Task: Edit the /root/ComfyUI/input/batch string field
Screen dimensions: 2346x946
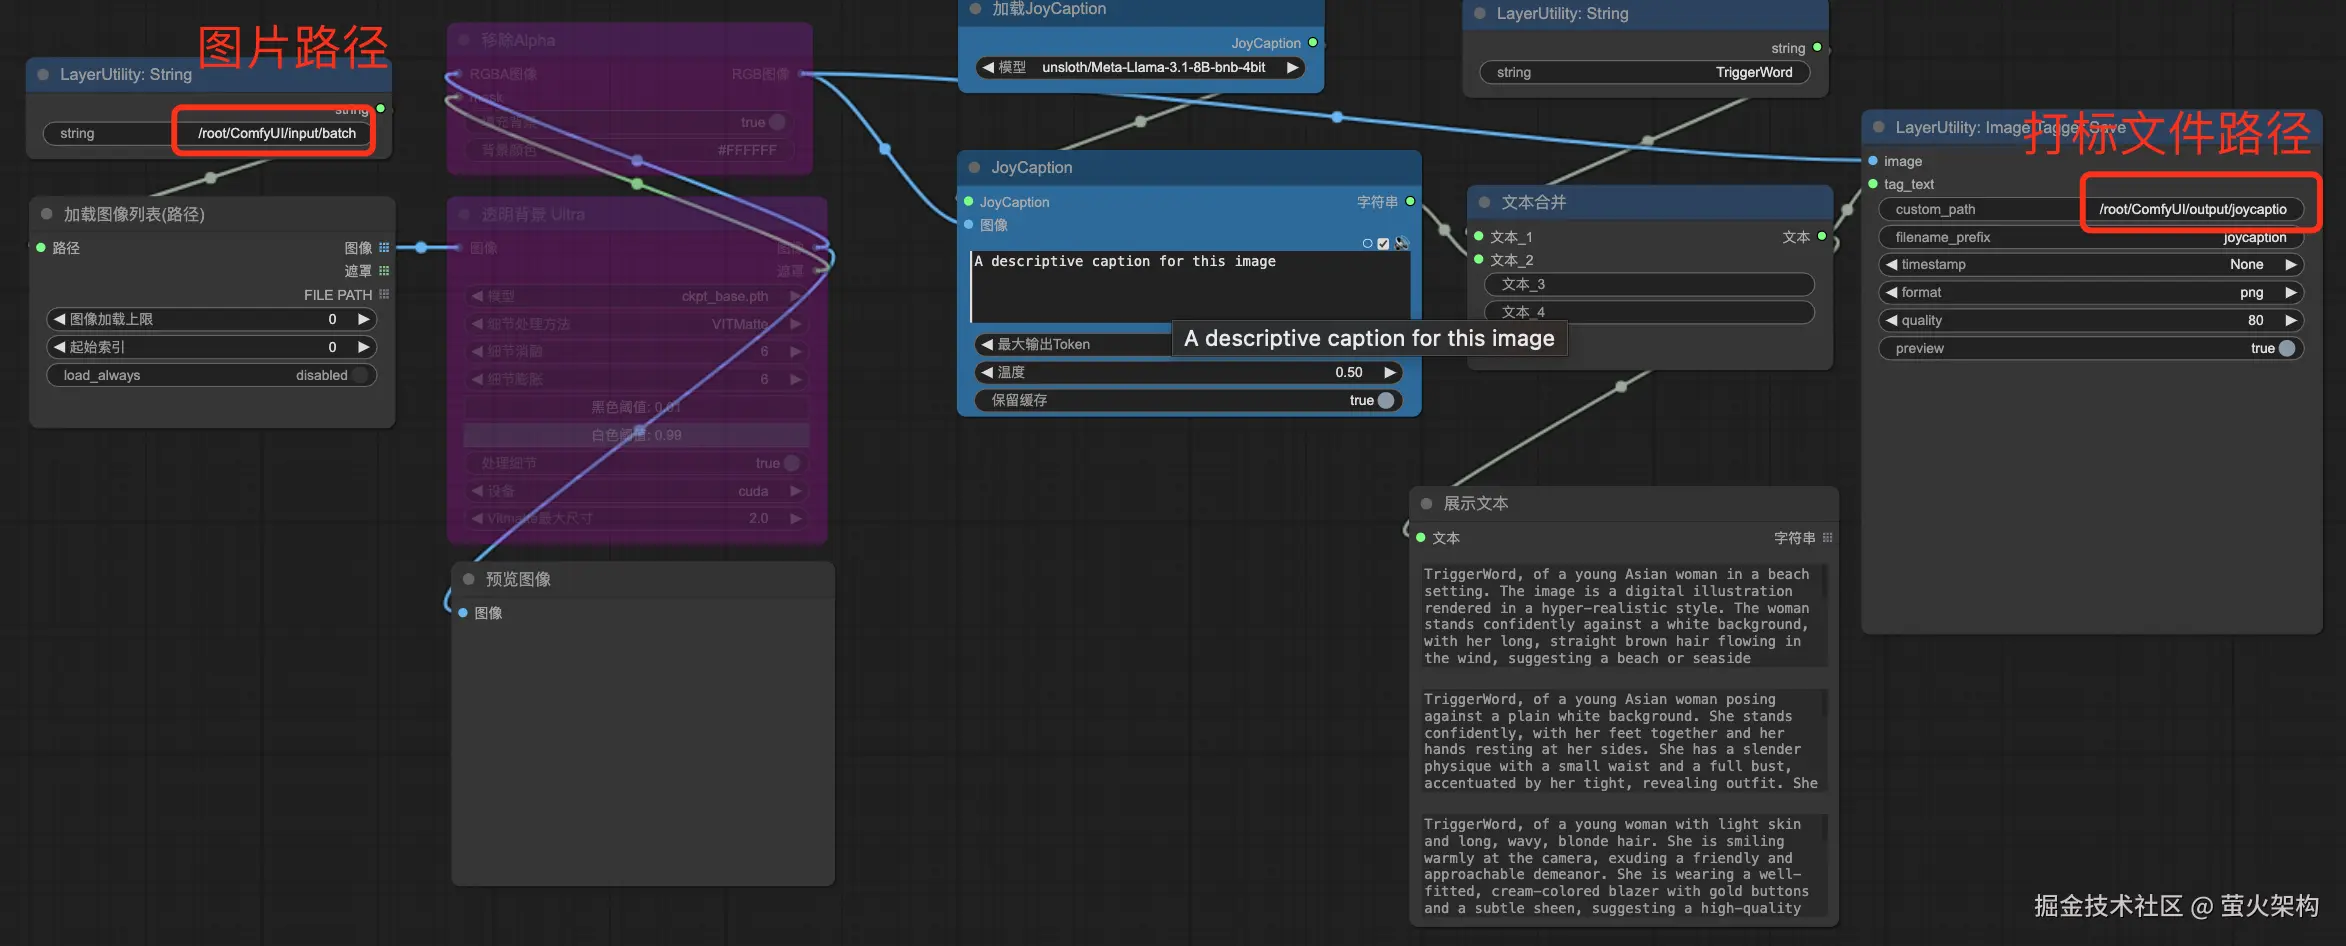Action: (x=208, y=133)
